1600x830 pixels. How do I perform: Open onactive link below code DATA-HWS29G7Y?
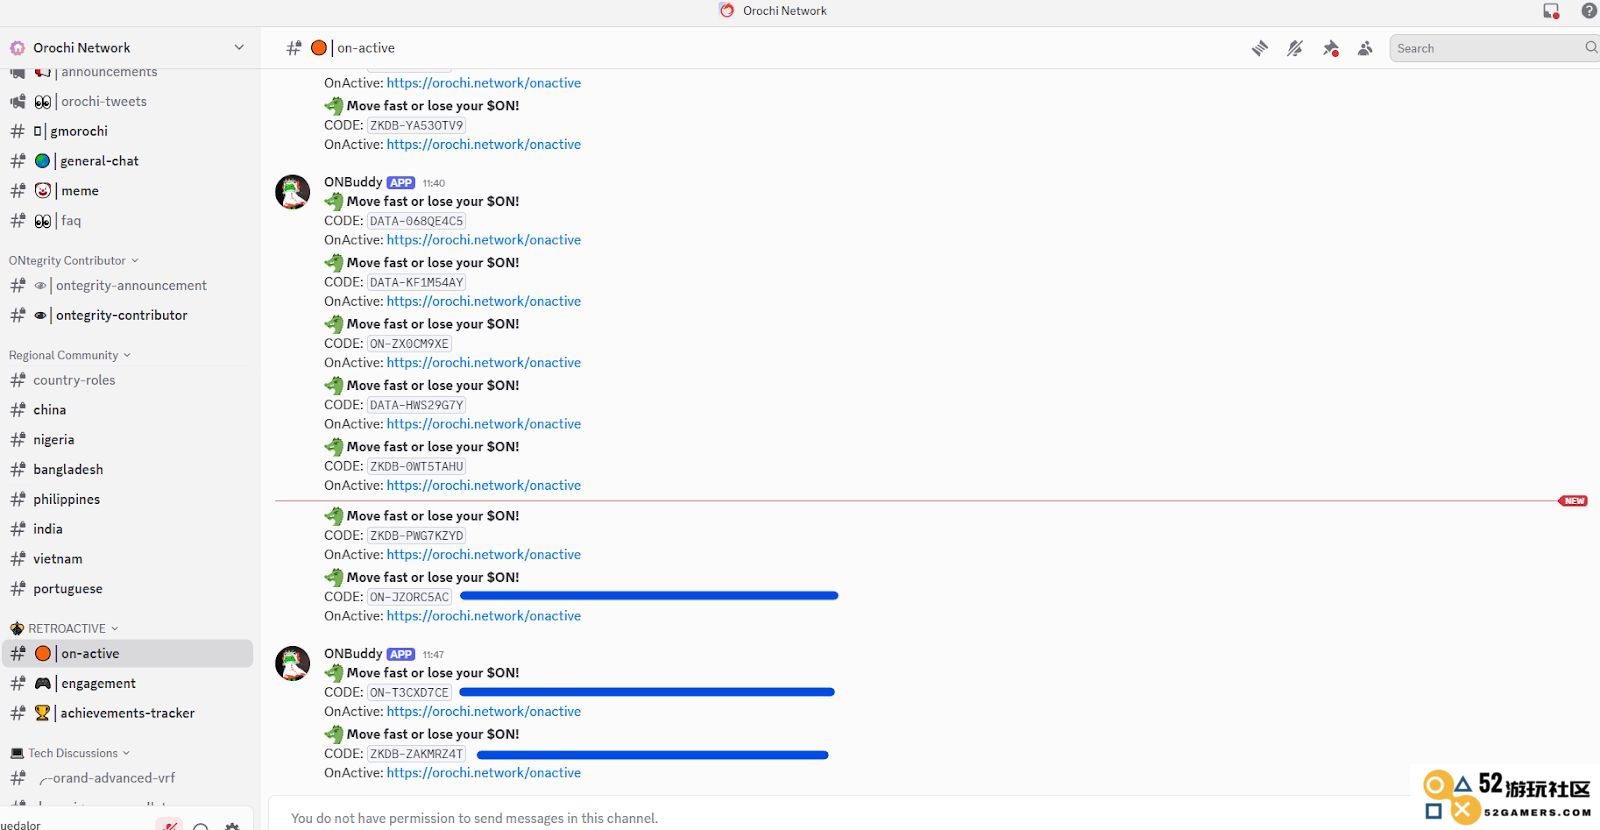click(x=484, y=424)
